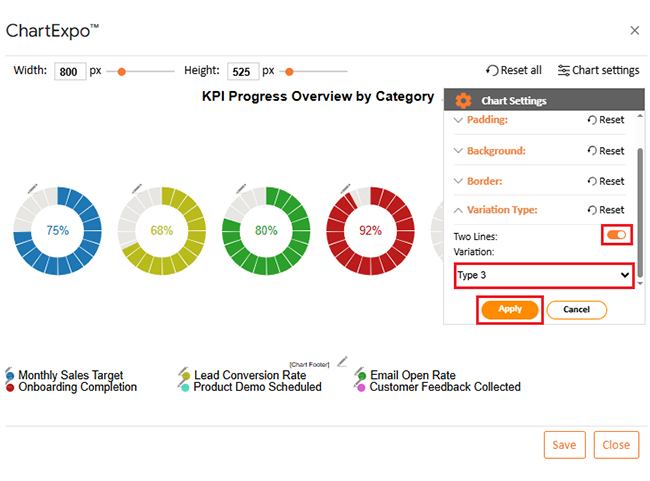This screenshot has width=650, height=481.
Task: Click the Width slider handle
Action: click(122, 71)
